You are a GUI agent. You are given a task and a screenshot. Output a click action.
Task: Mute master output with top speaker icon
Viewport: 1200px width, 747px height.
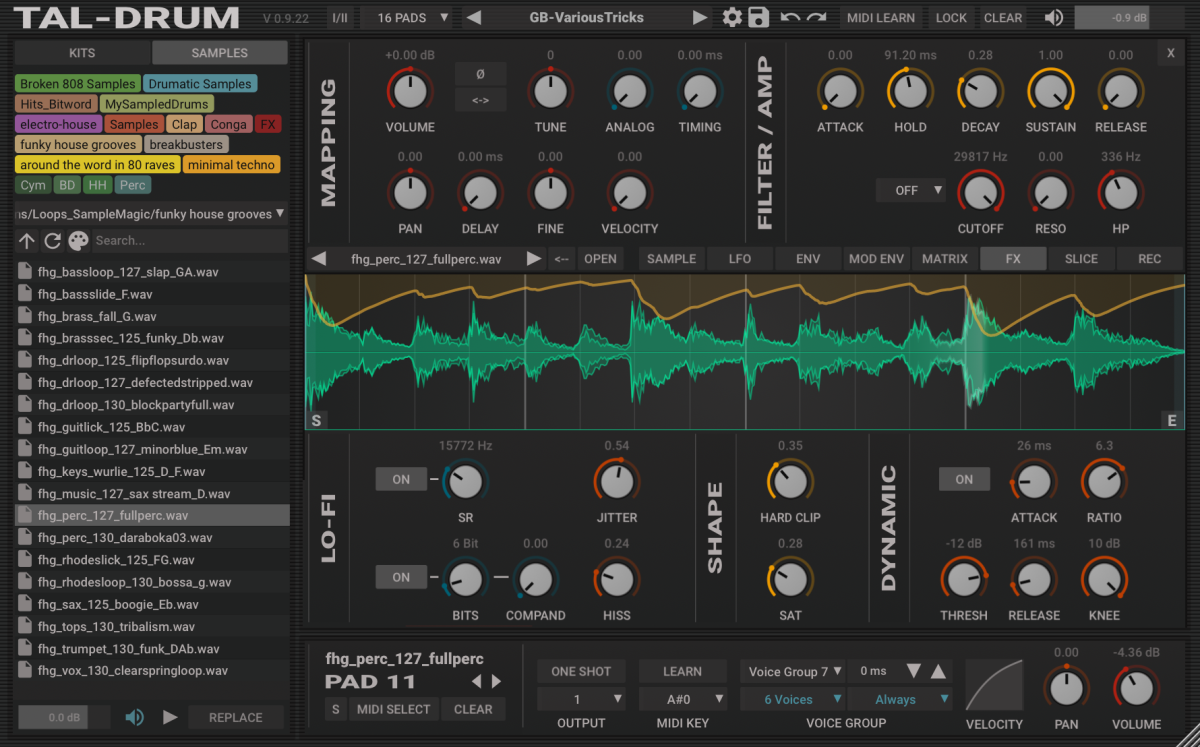(1053, 17)
